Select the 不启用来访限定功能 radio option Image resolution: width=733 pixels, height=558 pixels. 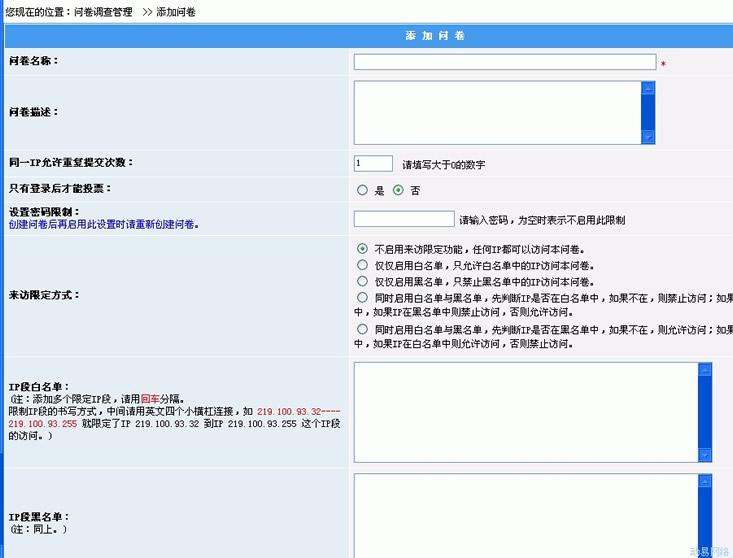click(362, 249)
